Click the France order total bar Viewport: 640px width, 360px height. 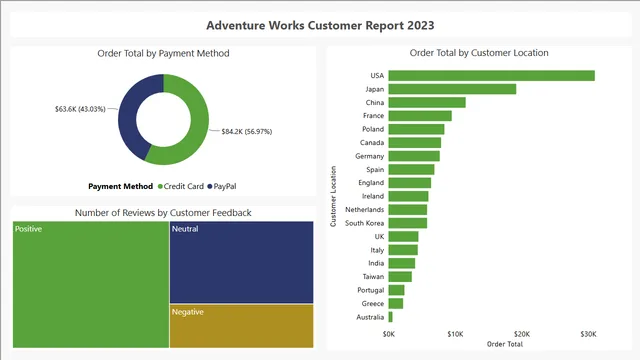420,116
